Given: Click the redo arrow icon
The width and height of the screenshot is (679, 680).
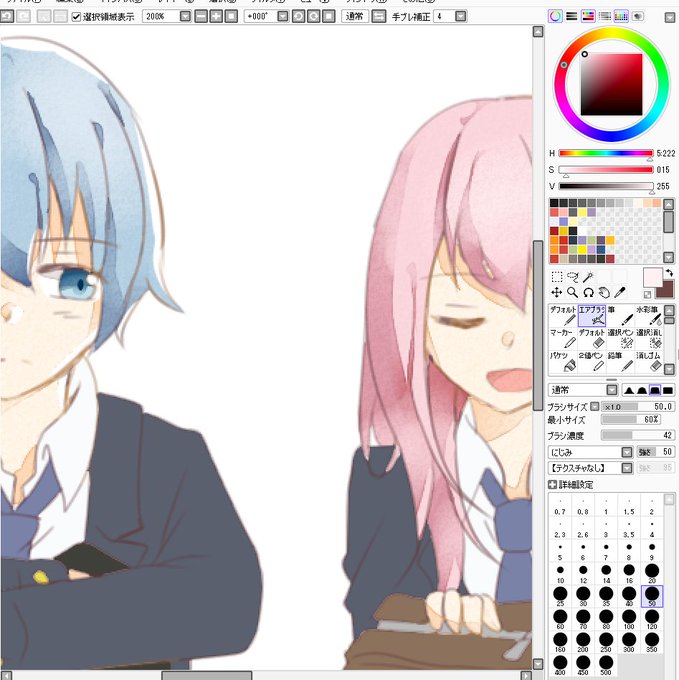Looking at the screenshot, I should click(23, 16).
